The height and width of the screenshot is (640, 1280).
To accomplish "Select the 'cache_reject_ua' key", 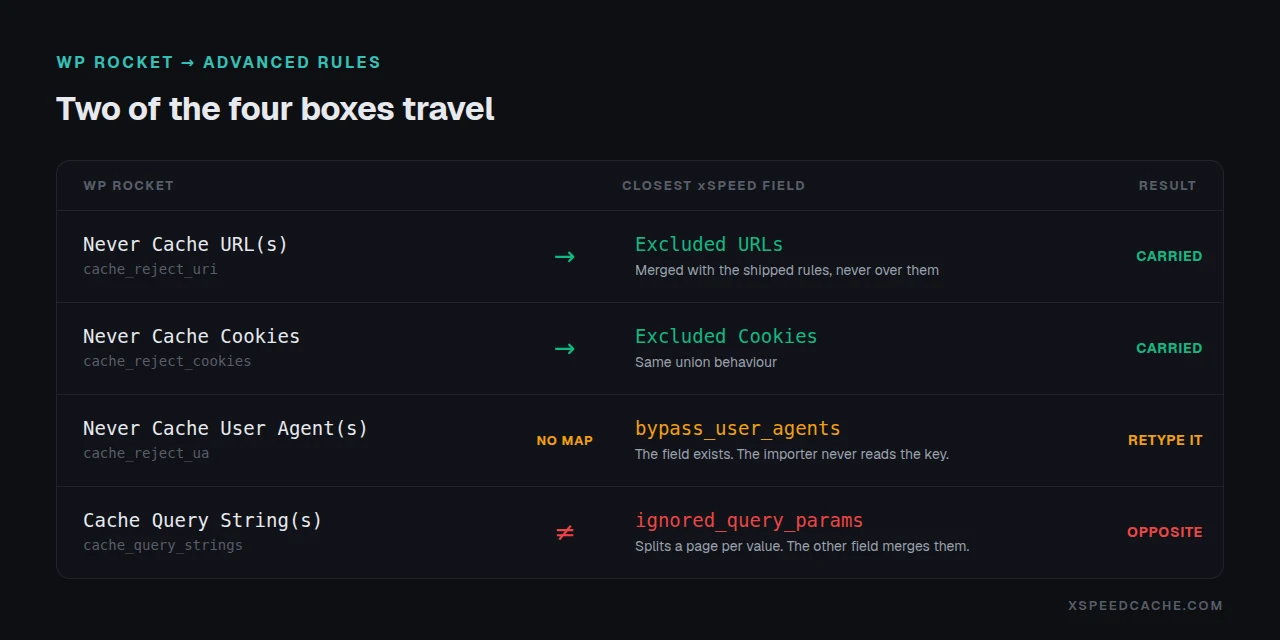I will click(x=146, y=454).
